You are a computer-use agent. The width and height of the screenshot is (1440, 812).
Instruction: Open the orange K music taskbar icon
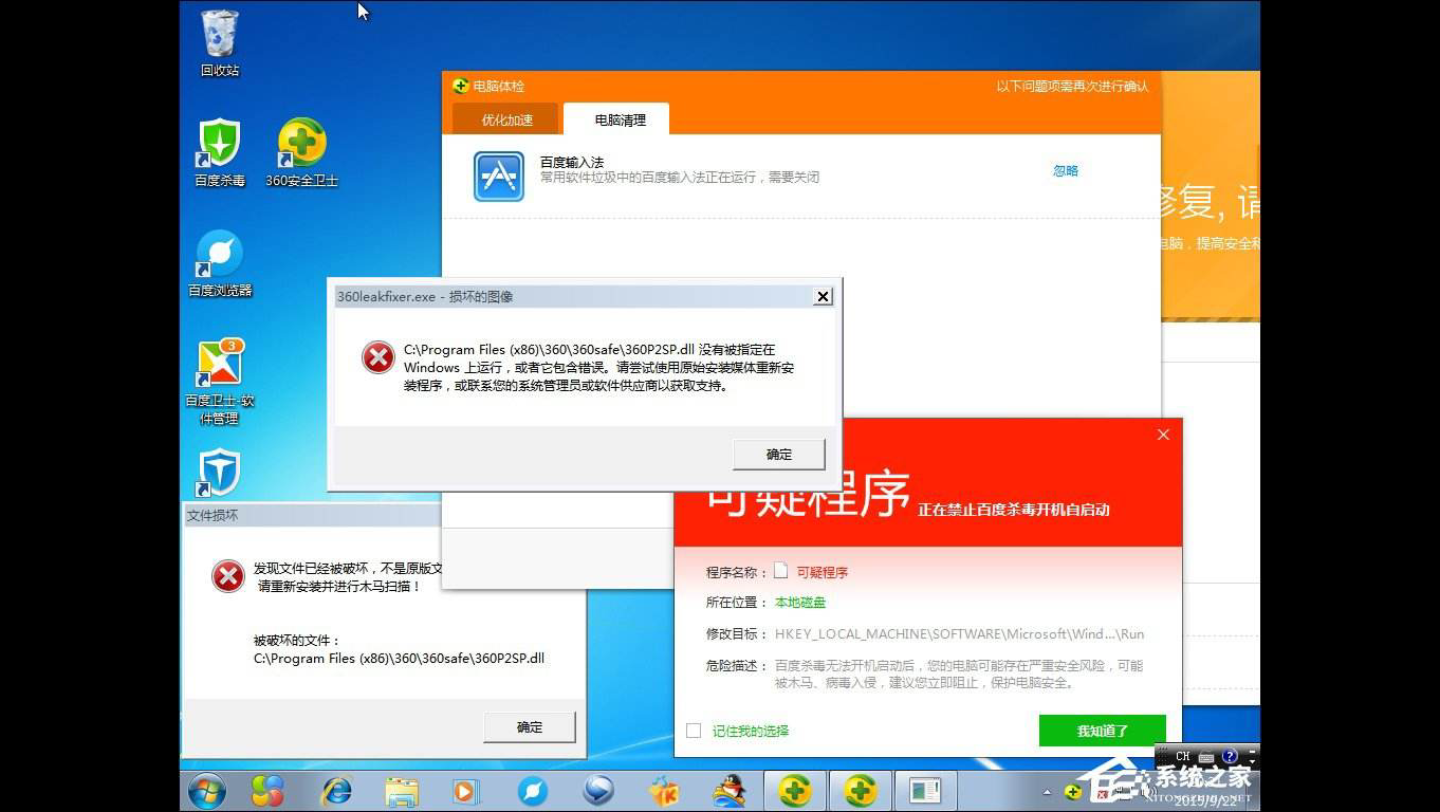click(664, 791)
